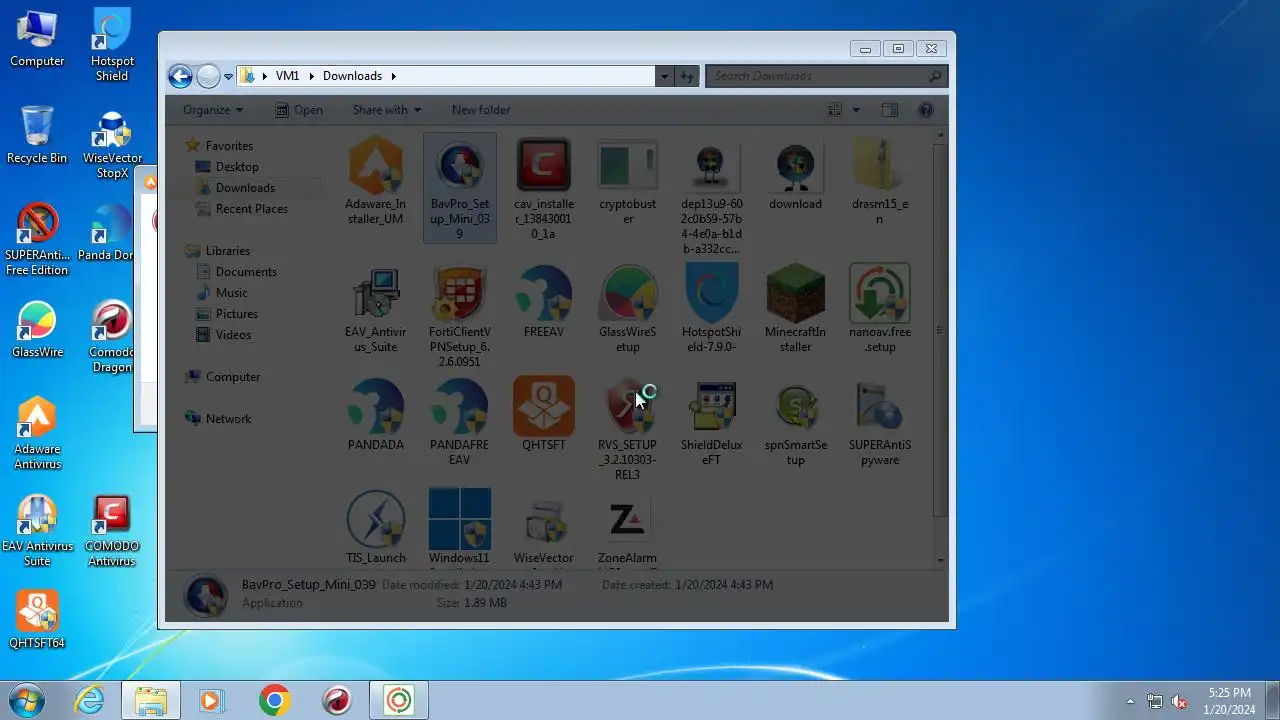The height and width of the screenshot is (720, 1280).
Task: Open the Recycle Bin desktop icon
Action: point(37,135)
